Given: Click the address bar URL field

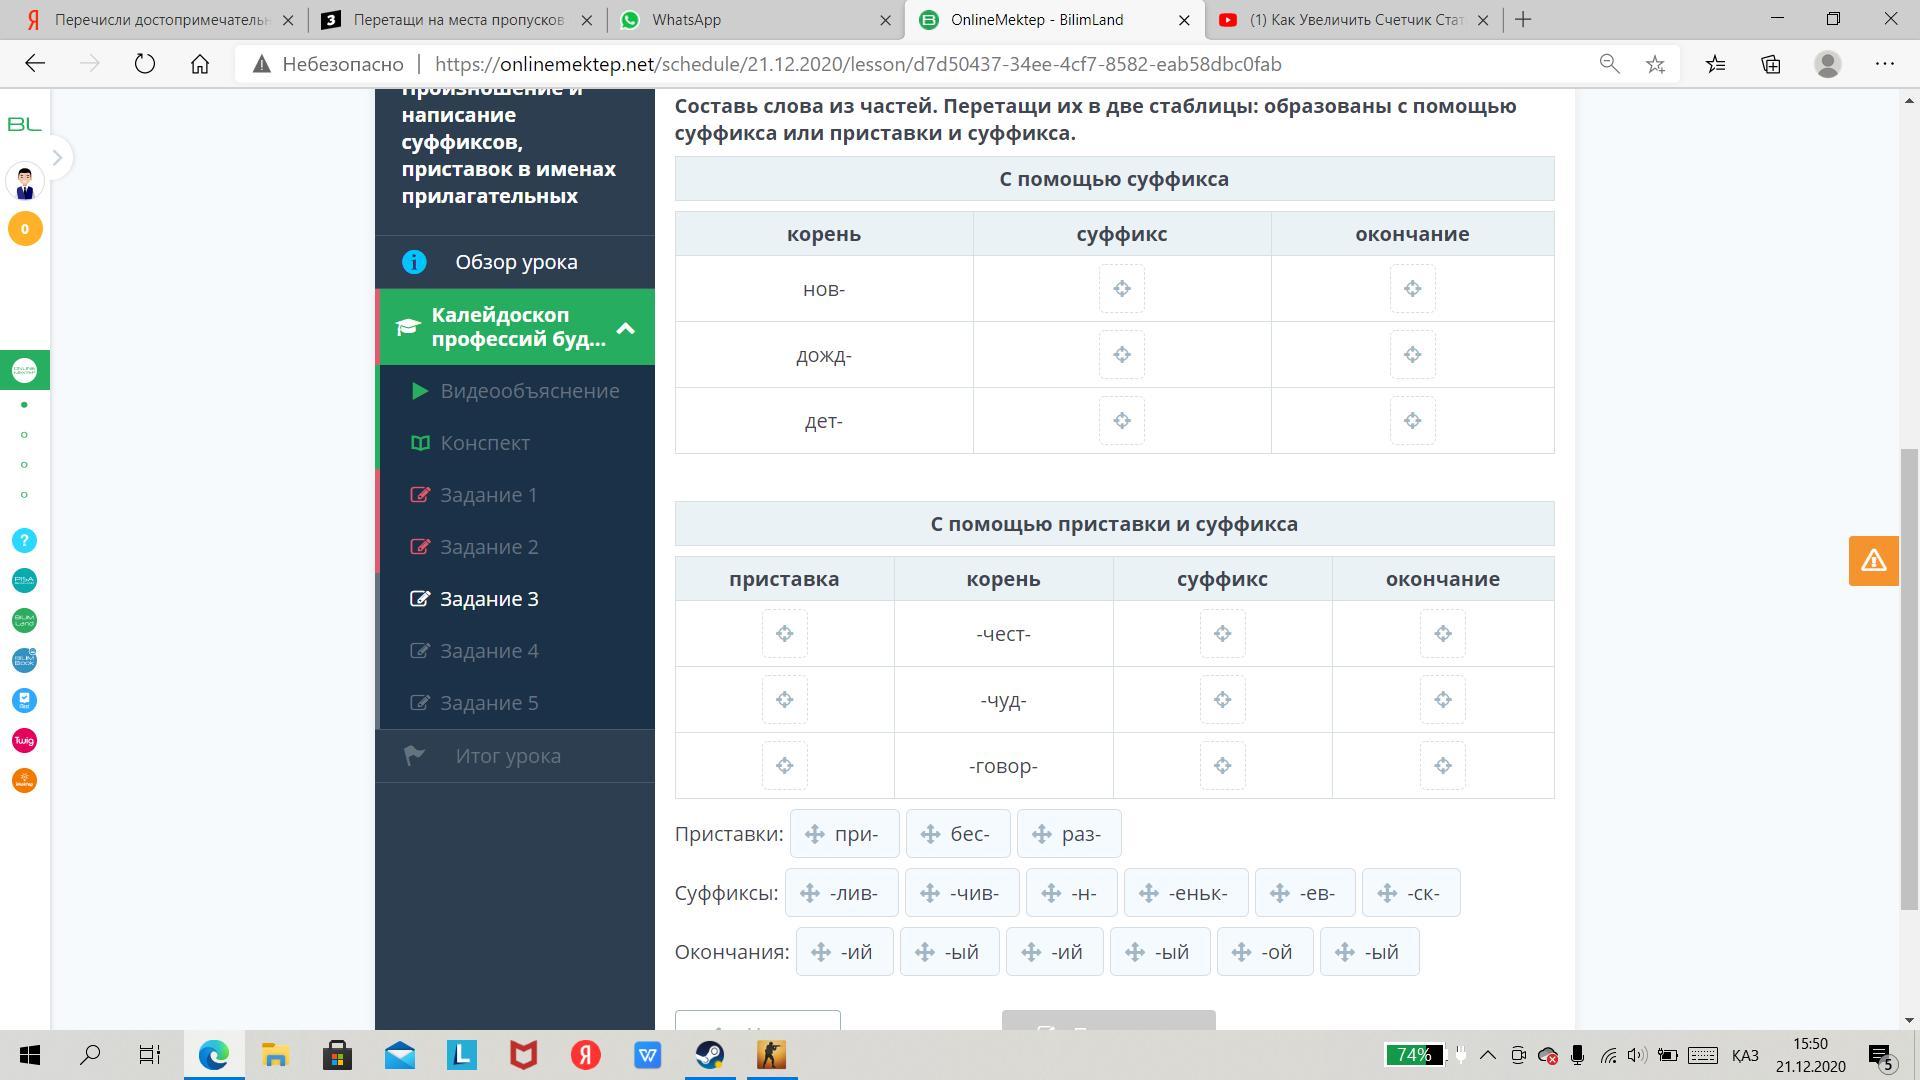Looking at the screenshot, I should [x=858, y=64].
